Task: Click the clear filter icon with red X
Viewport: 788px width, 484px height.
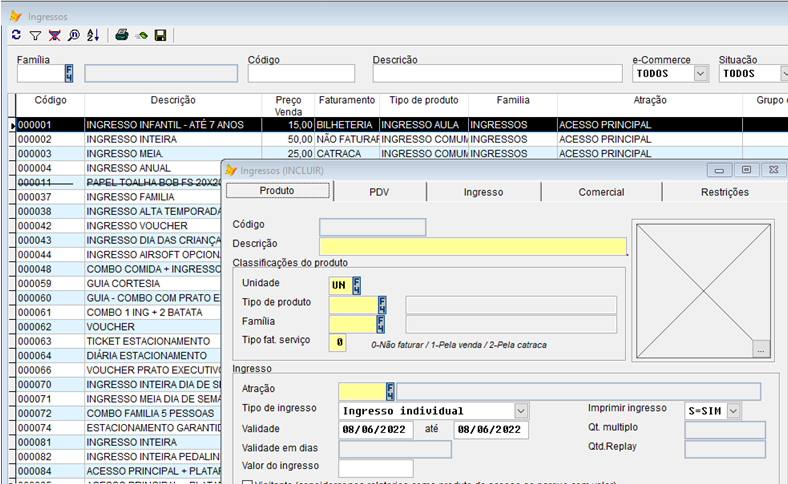Action: pyautogui.click(x=54, y=35)
